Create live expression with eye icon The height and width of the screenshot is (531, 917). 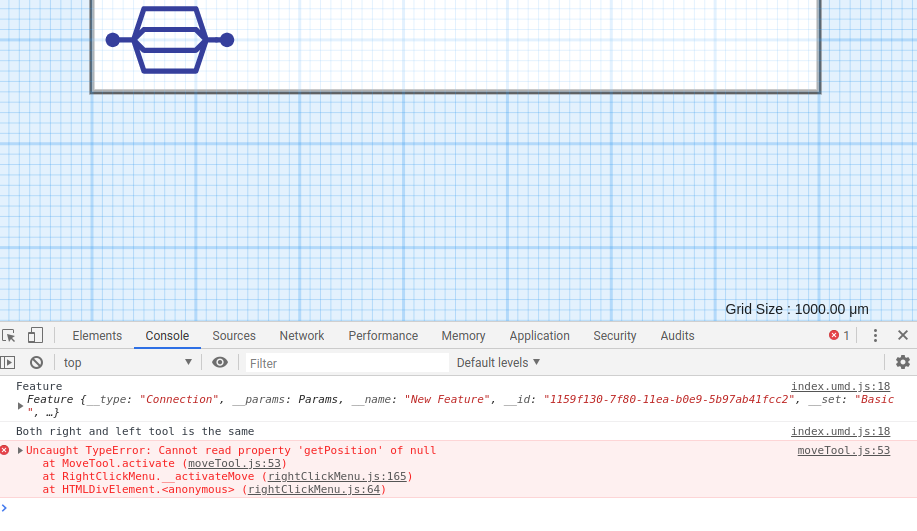[x=220, y=363]
